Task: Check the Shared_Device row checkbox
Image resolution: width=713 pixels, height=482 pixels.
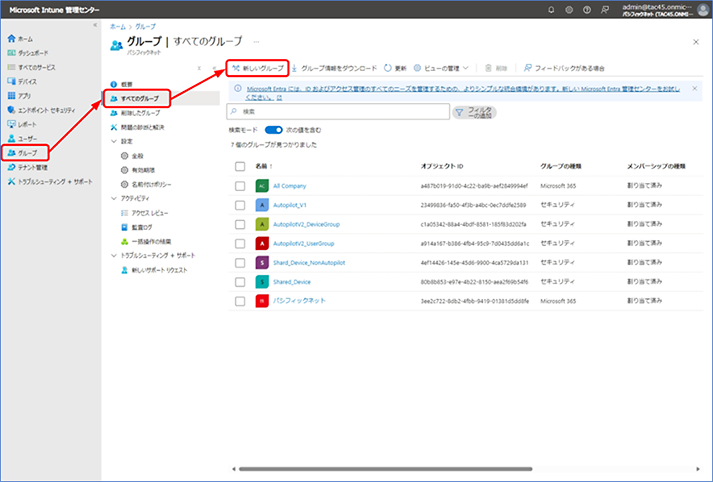Action: click(x=240, y=282)
